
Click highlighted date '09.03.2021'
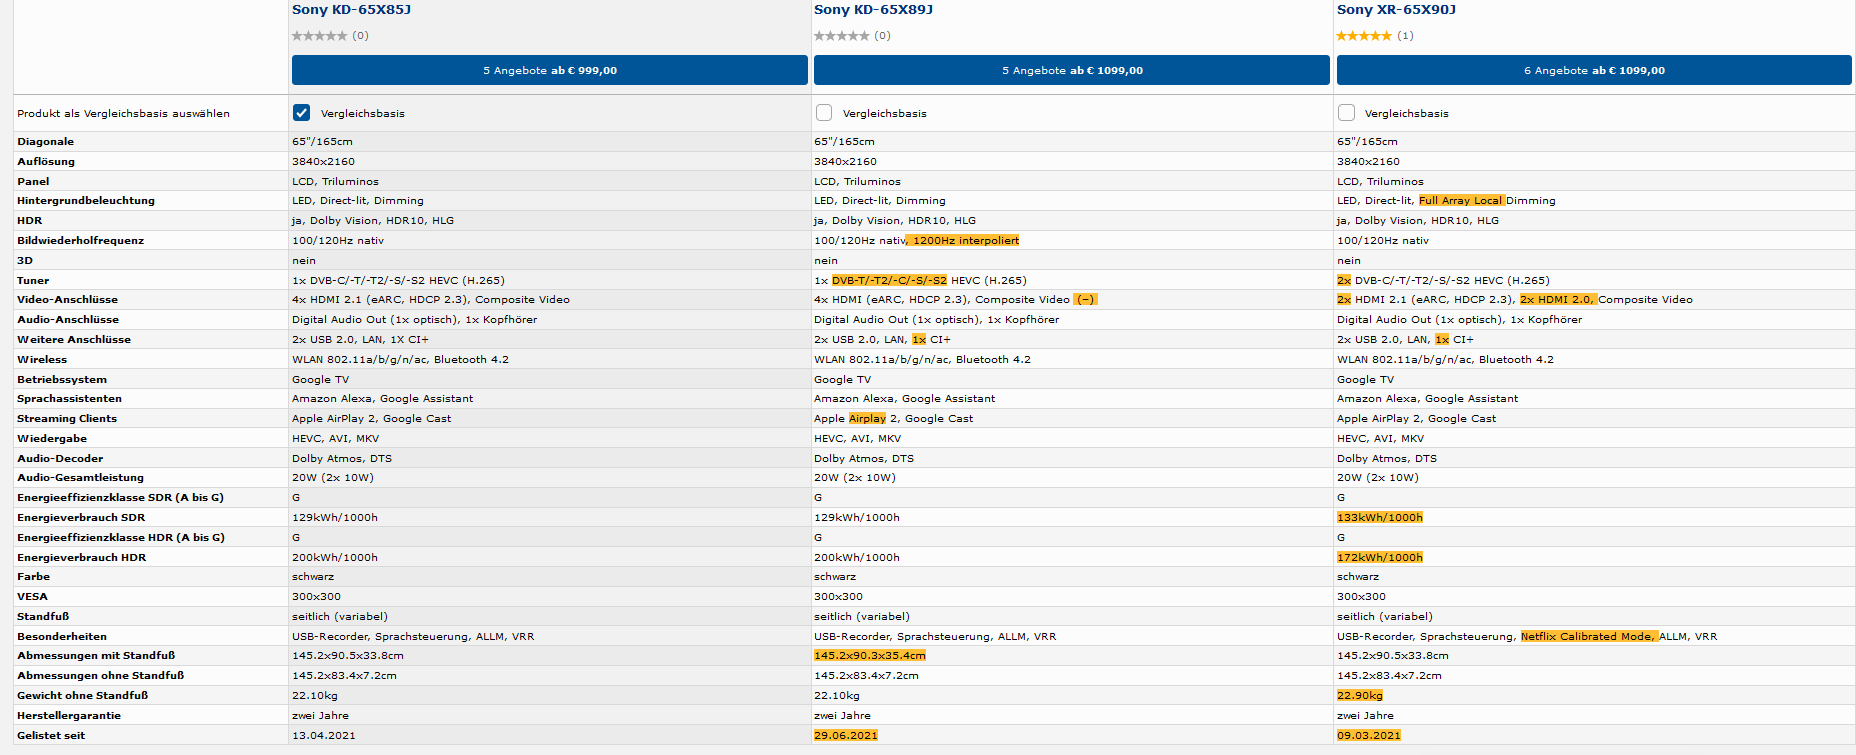coord(1368,736)
